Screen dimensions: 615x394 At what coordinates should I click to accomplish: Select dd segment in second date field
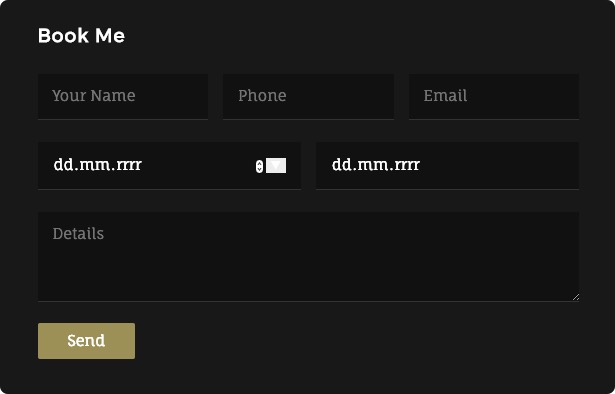coord(342,165)
